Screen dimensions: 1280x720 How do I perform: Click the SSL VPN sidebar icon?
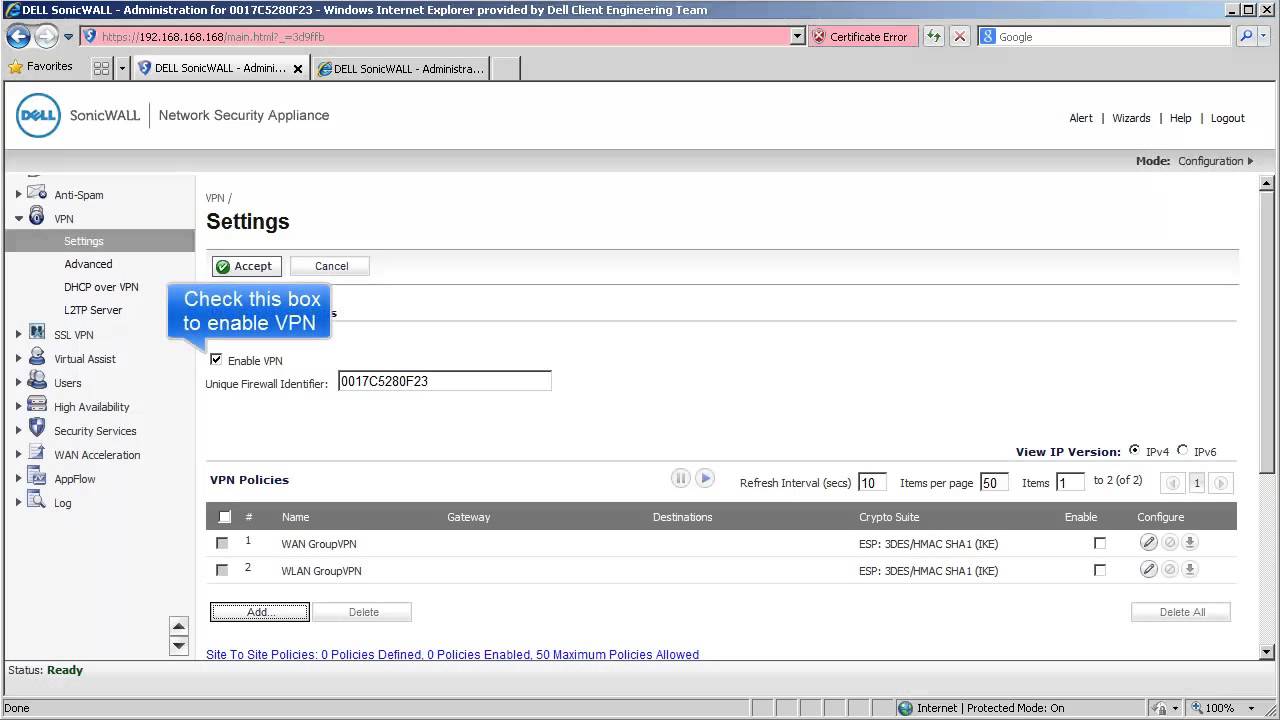(x=37, y=333)
